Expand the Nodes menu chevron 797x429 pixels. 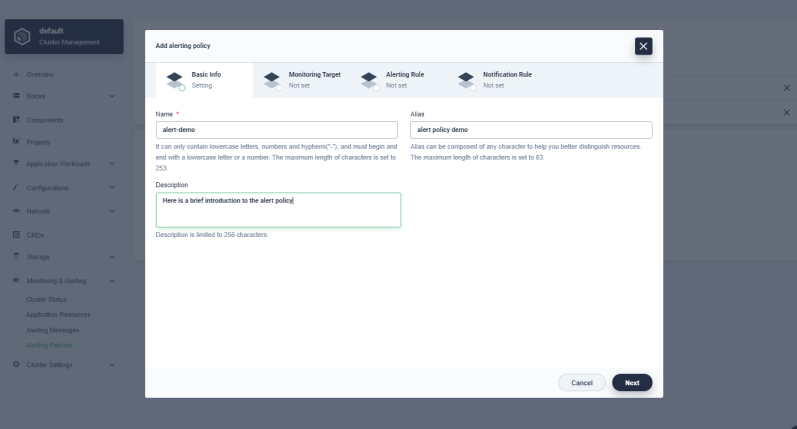pyautogui.click(x=112, y=96)
